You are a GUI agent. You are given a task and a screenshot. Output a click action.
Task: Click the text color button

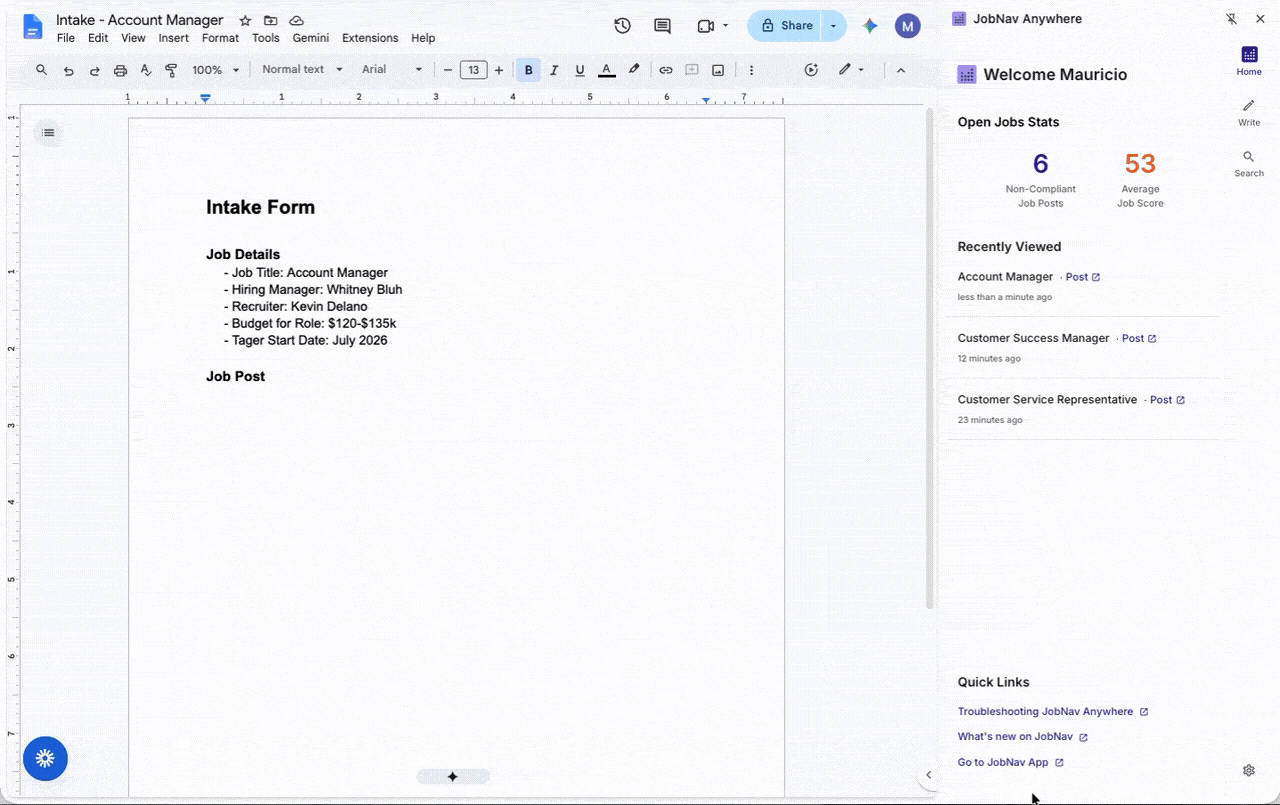[606, 70]
